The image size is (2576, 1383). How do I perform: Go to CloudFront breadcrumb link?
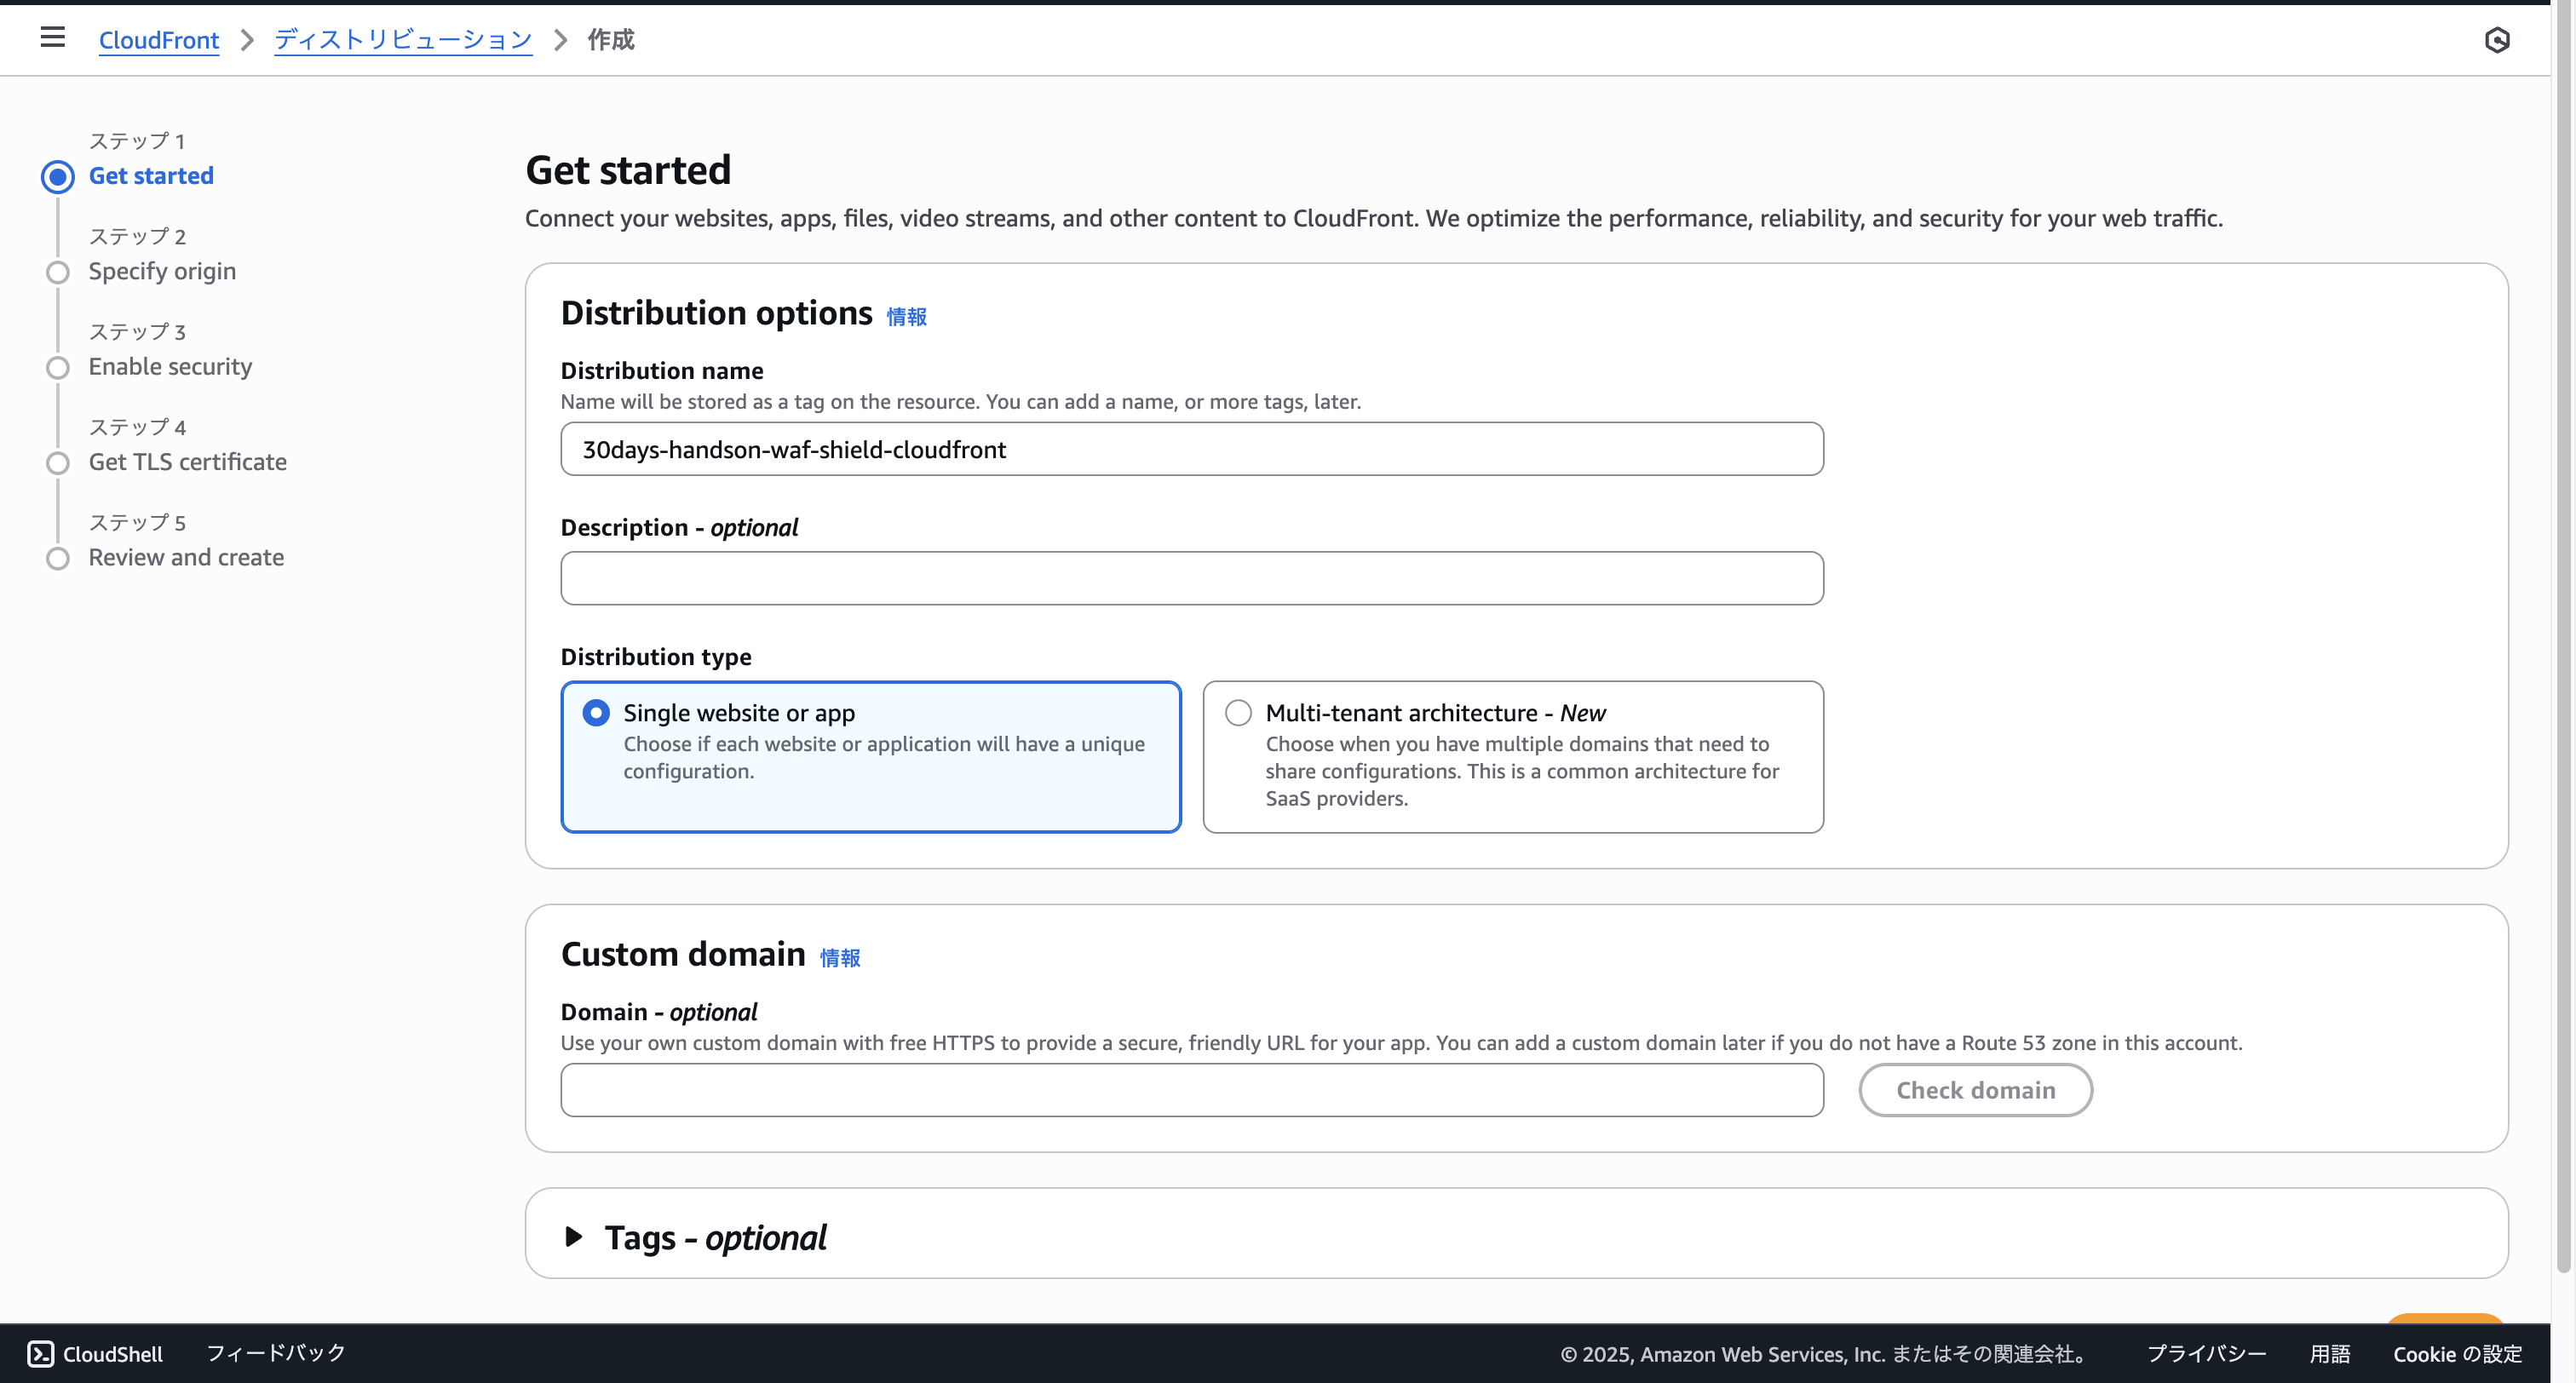[x=158, y=40]
